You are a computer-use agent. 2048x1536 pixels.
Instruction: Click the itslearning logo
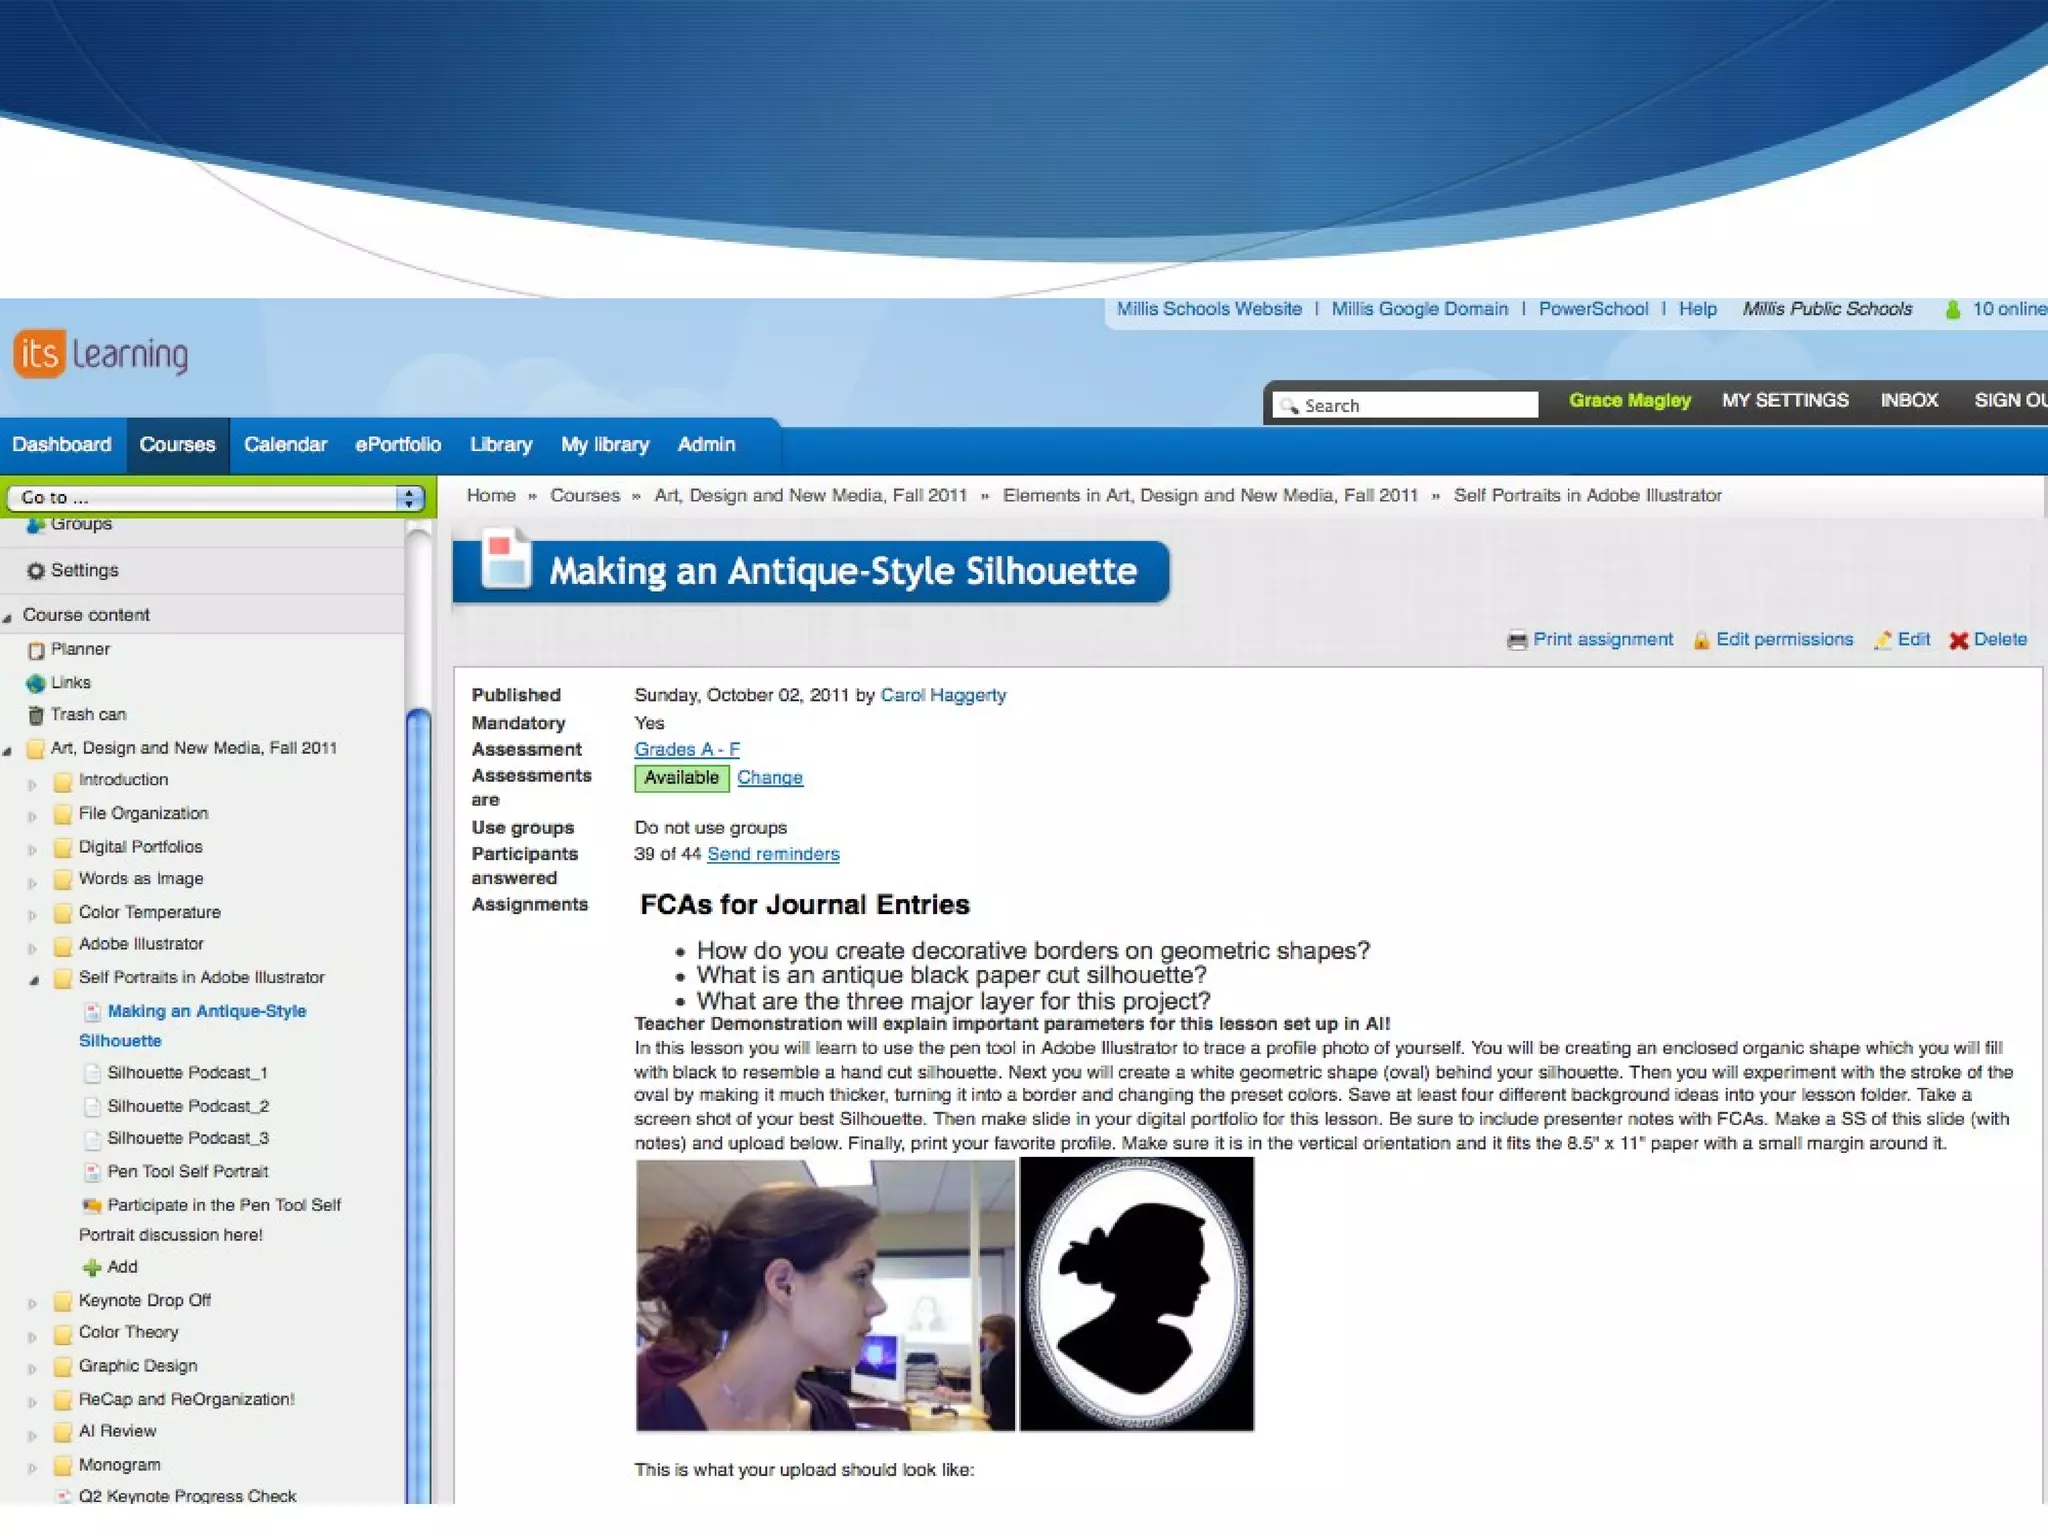pos(101,354)
